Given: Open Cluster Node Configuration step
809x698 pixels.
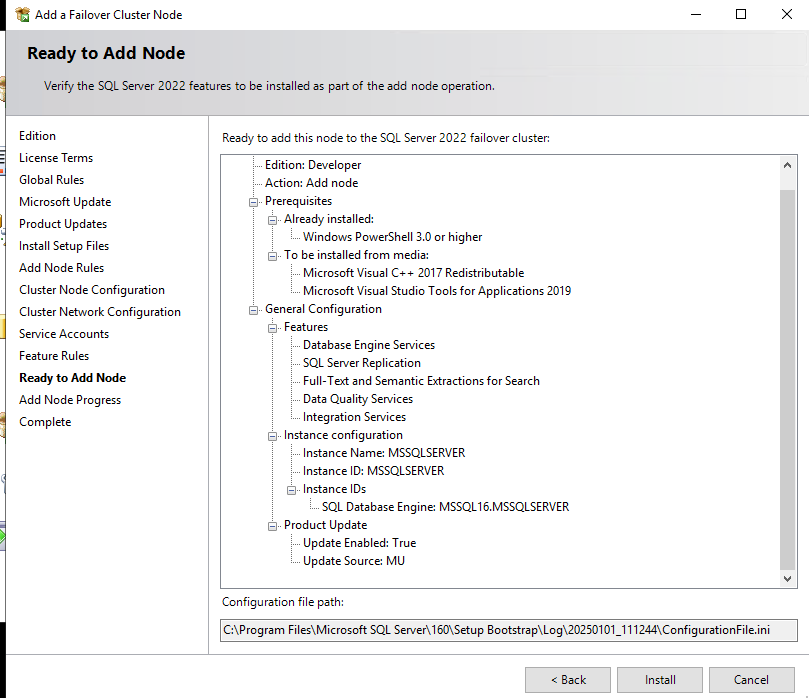Looking at the screenshot, I should coord(92,290).
